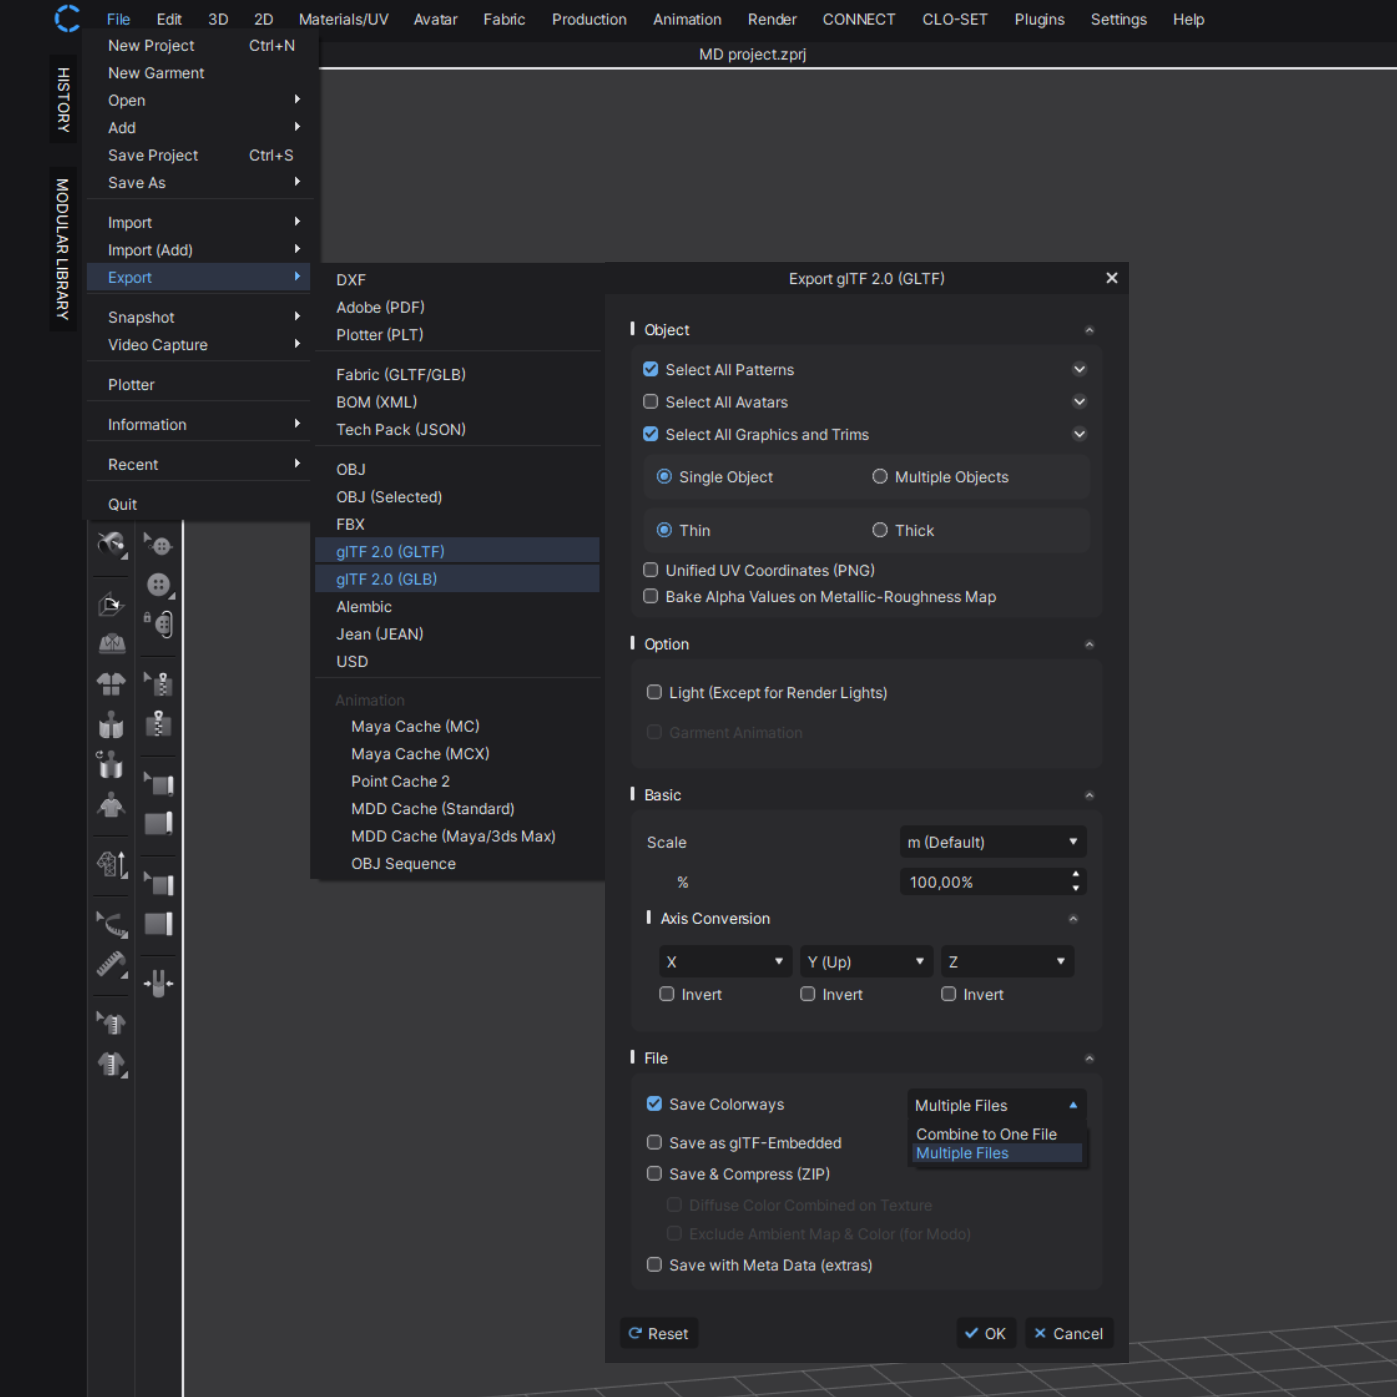The height and width of the screenshot is (1397, 1397).
Task: Collapse the Object section
Action: (x=1089, y=330)
